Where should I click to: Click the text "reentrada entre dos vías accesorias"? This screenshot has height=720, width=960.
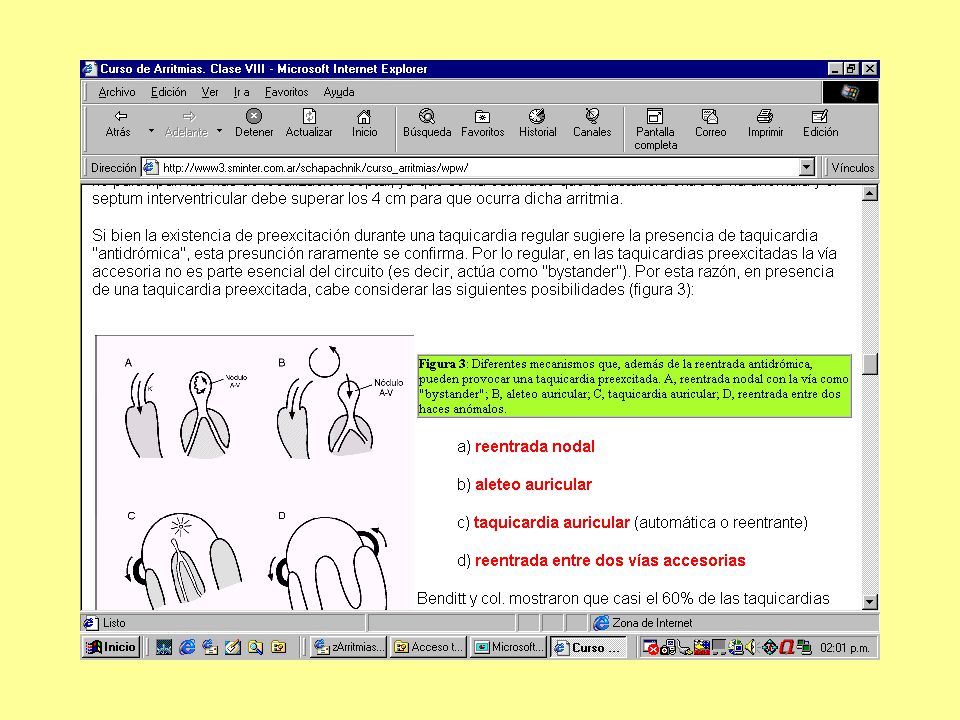tap(610, 560)
